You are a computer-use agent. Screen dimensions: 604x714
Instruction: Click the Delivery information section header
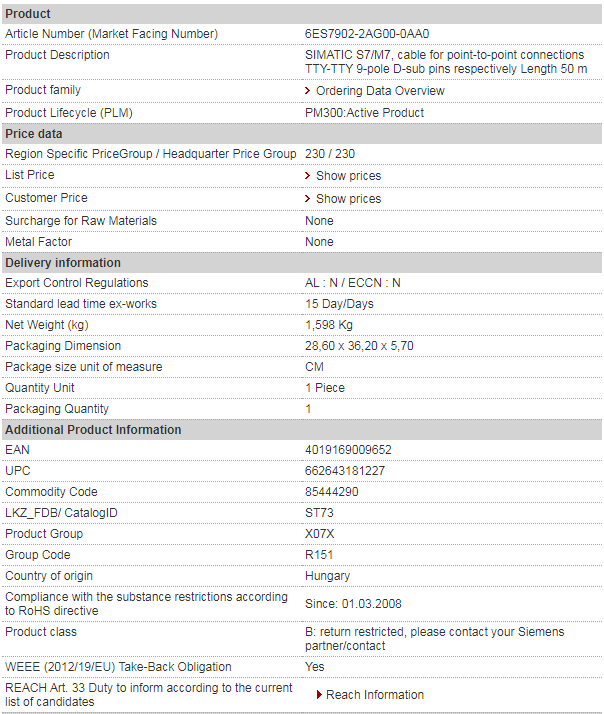tap(302, 263)
